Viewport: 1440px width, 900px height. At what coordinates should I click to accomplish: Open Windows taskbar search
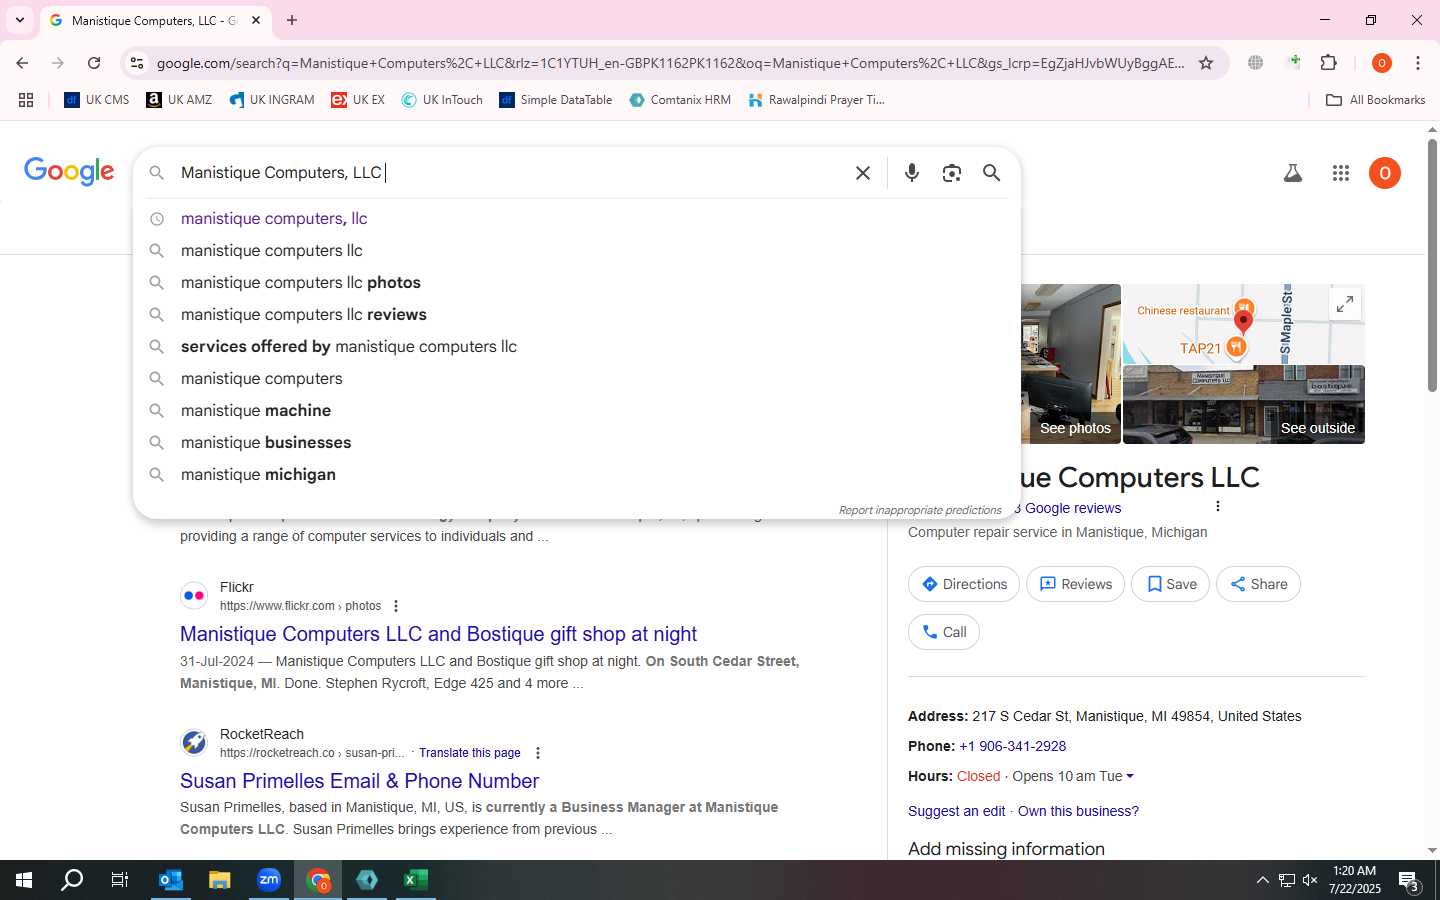pos(72,880)
